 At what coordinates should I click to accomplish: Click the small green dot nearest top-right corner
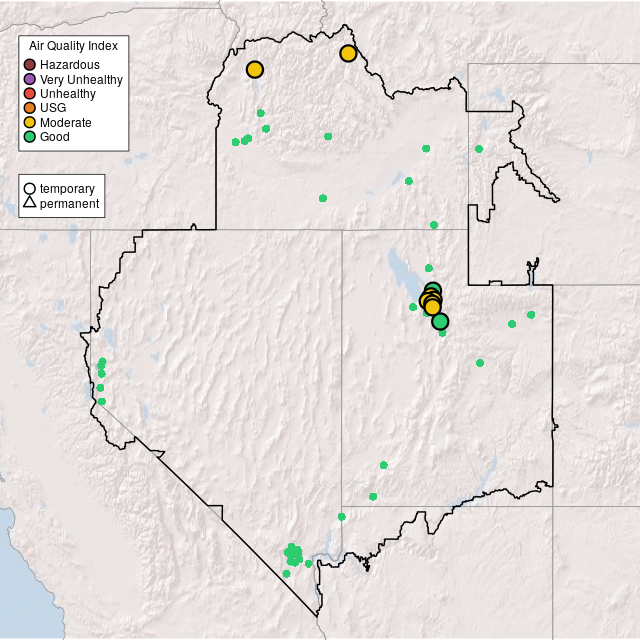(x=479, y=149)
